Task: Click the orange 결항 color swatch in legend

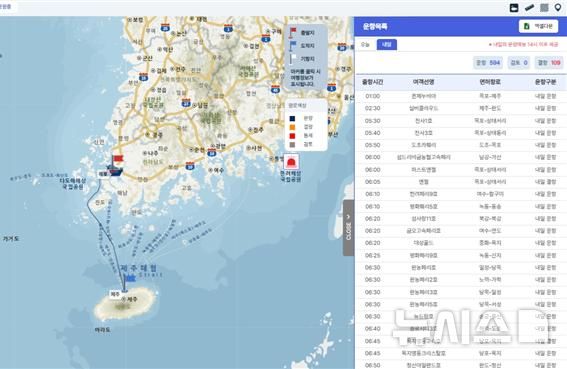Action: pyautogui.click(x=292, y=127)
